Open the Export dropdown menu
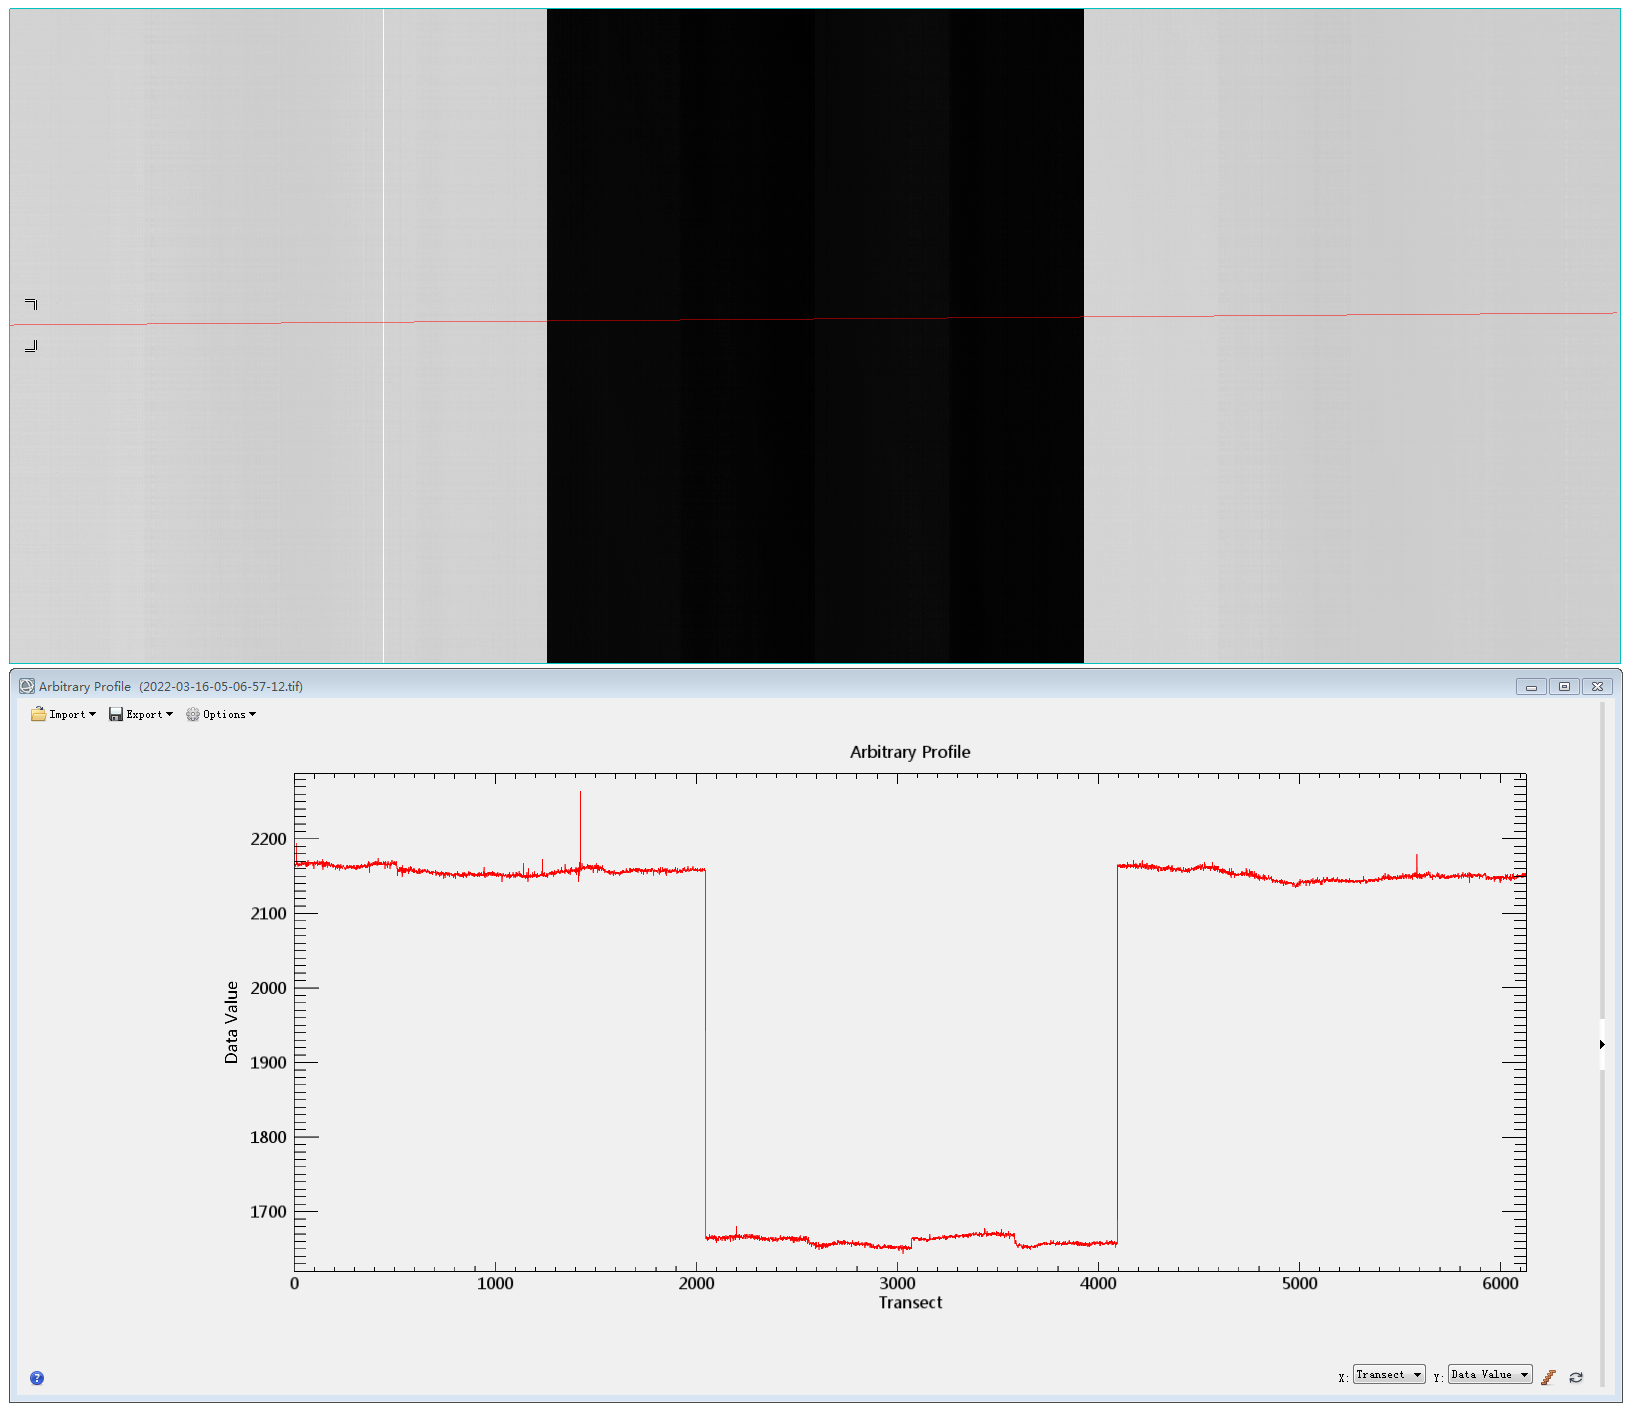1631x1415 pixels. pyautogui.click(x=141, y=714)
